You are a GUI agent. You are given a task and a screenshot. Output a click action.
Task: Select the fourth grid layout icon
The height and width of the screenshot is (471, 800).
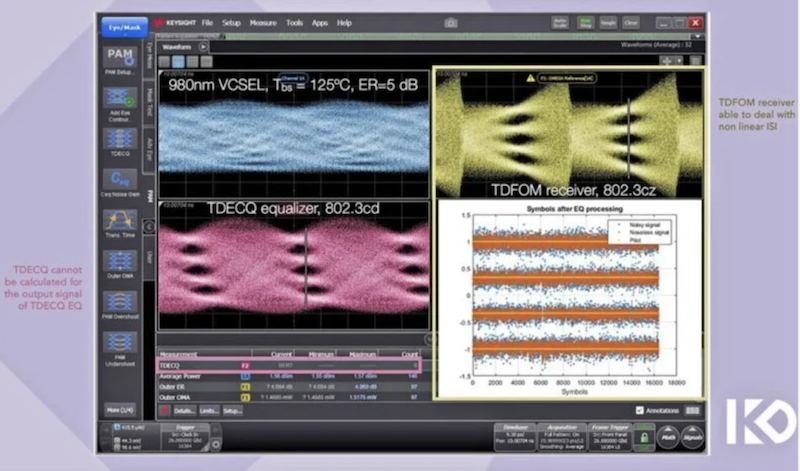click(206, 62)
